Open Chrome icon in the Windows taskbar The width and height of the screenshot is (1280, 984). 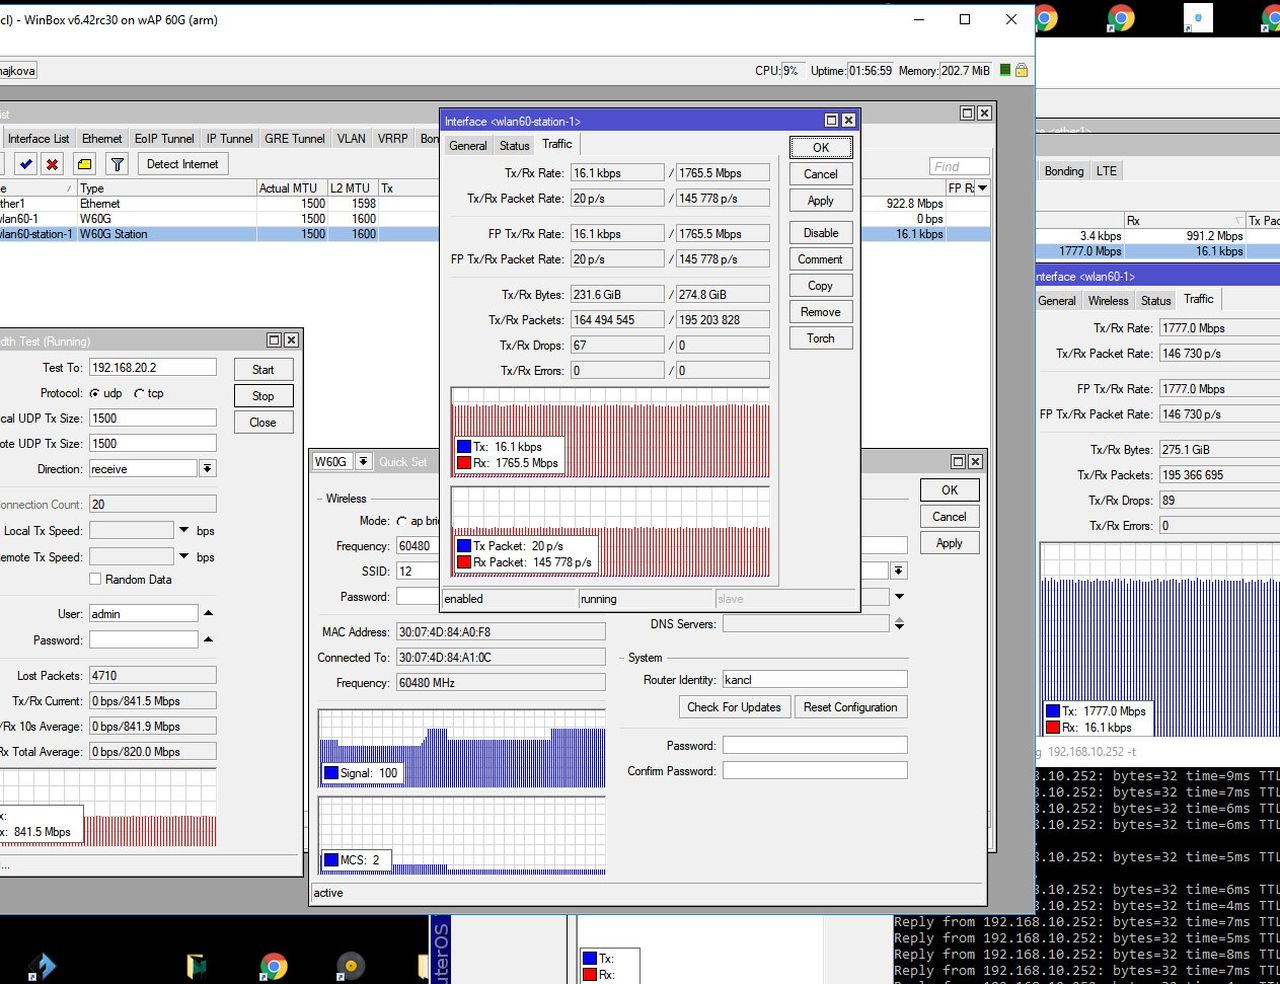point(273,966)
